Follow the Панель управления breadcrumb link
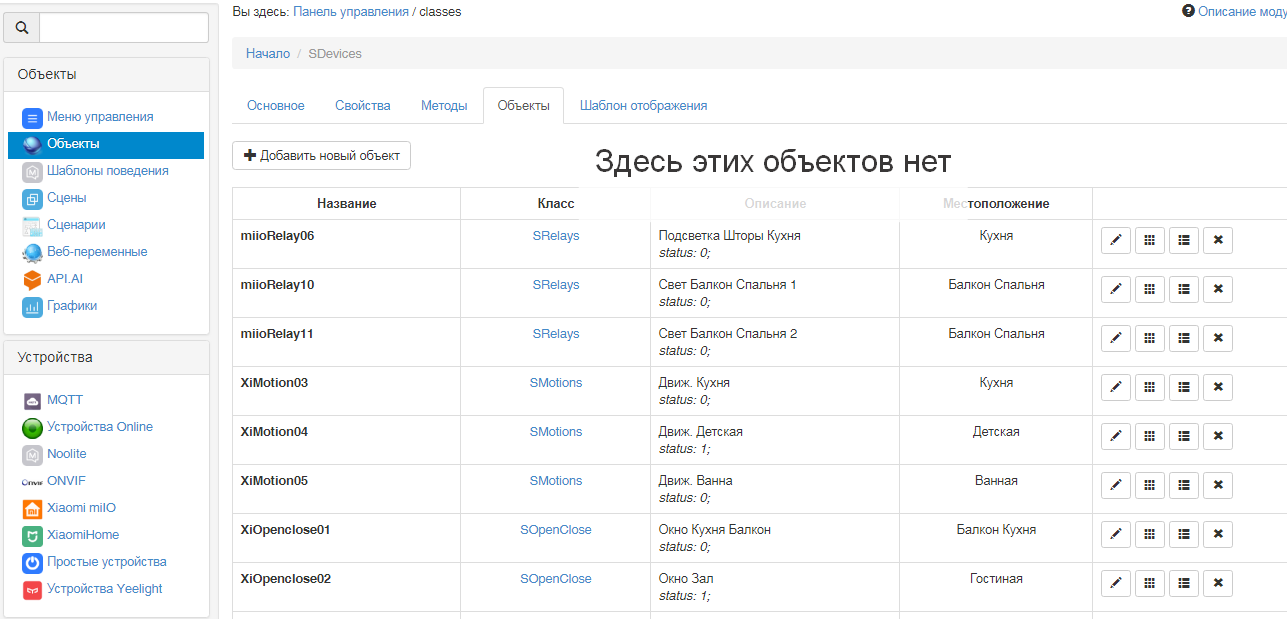 350,12
